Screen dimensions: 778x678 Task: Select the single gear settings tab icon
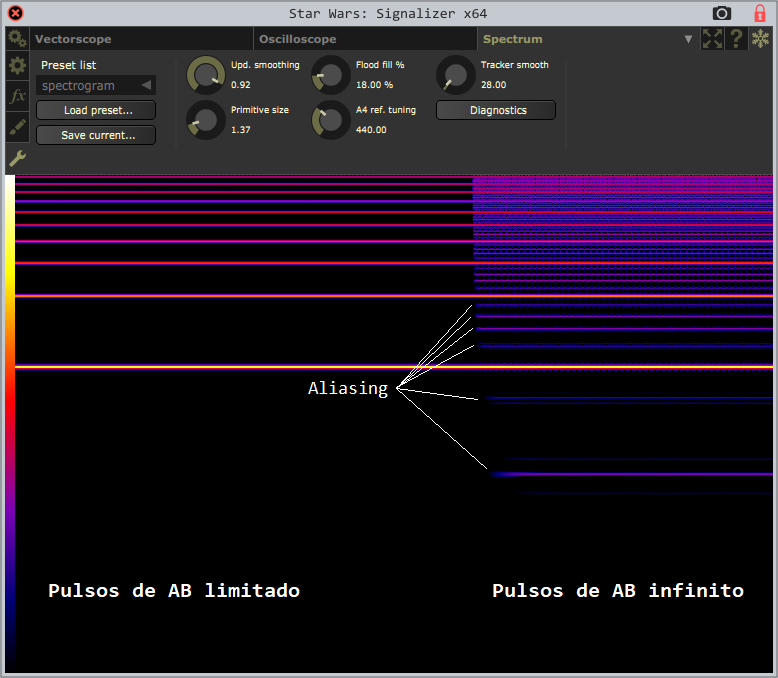17,65
